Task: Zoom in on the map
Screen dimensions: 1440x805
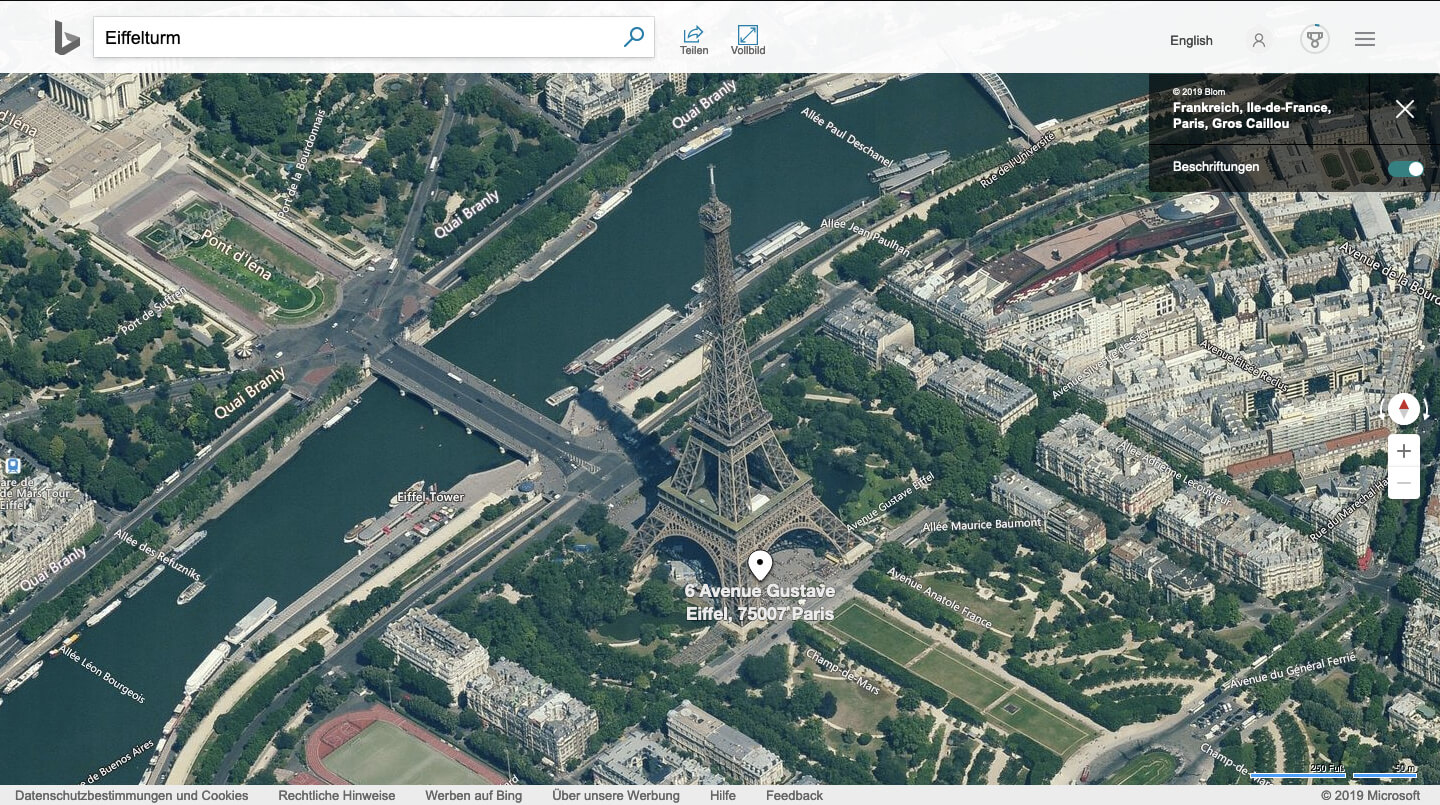Action: pos(1404,451)
